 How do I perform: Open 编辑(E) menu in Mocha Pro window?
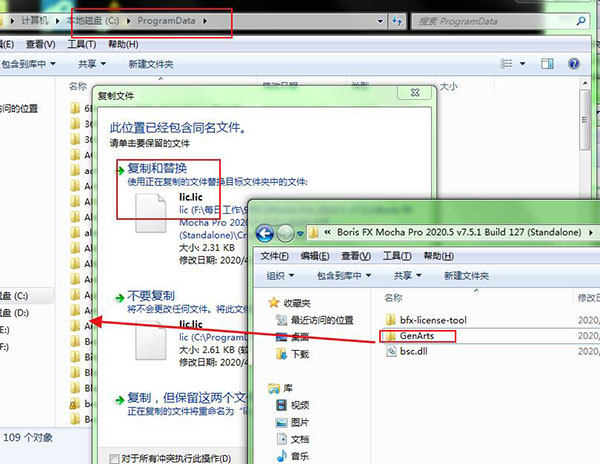pos(315,256)
